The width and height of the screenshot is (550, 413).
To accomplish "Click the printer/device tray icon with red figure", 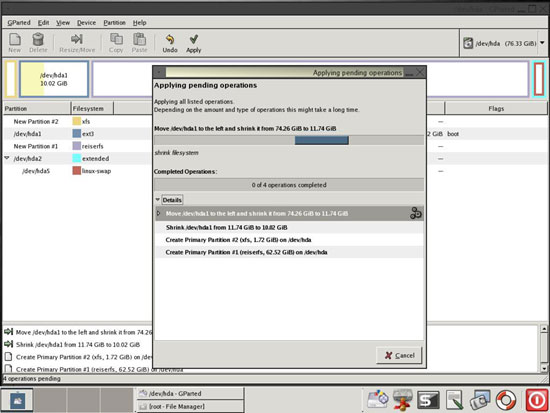I will [x=403, y=399].
